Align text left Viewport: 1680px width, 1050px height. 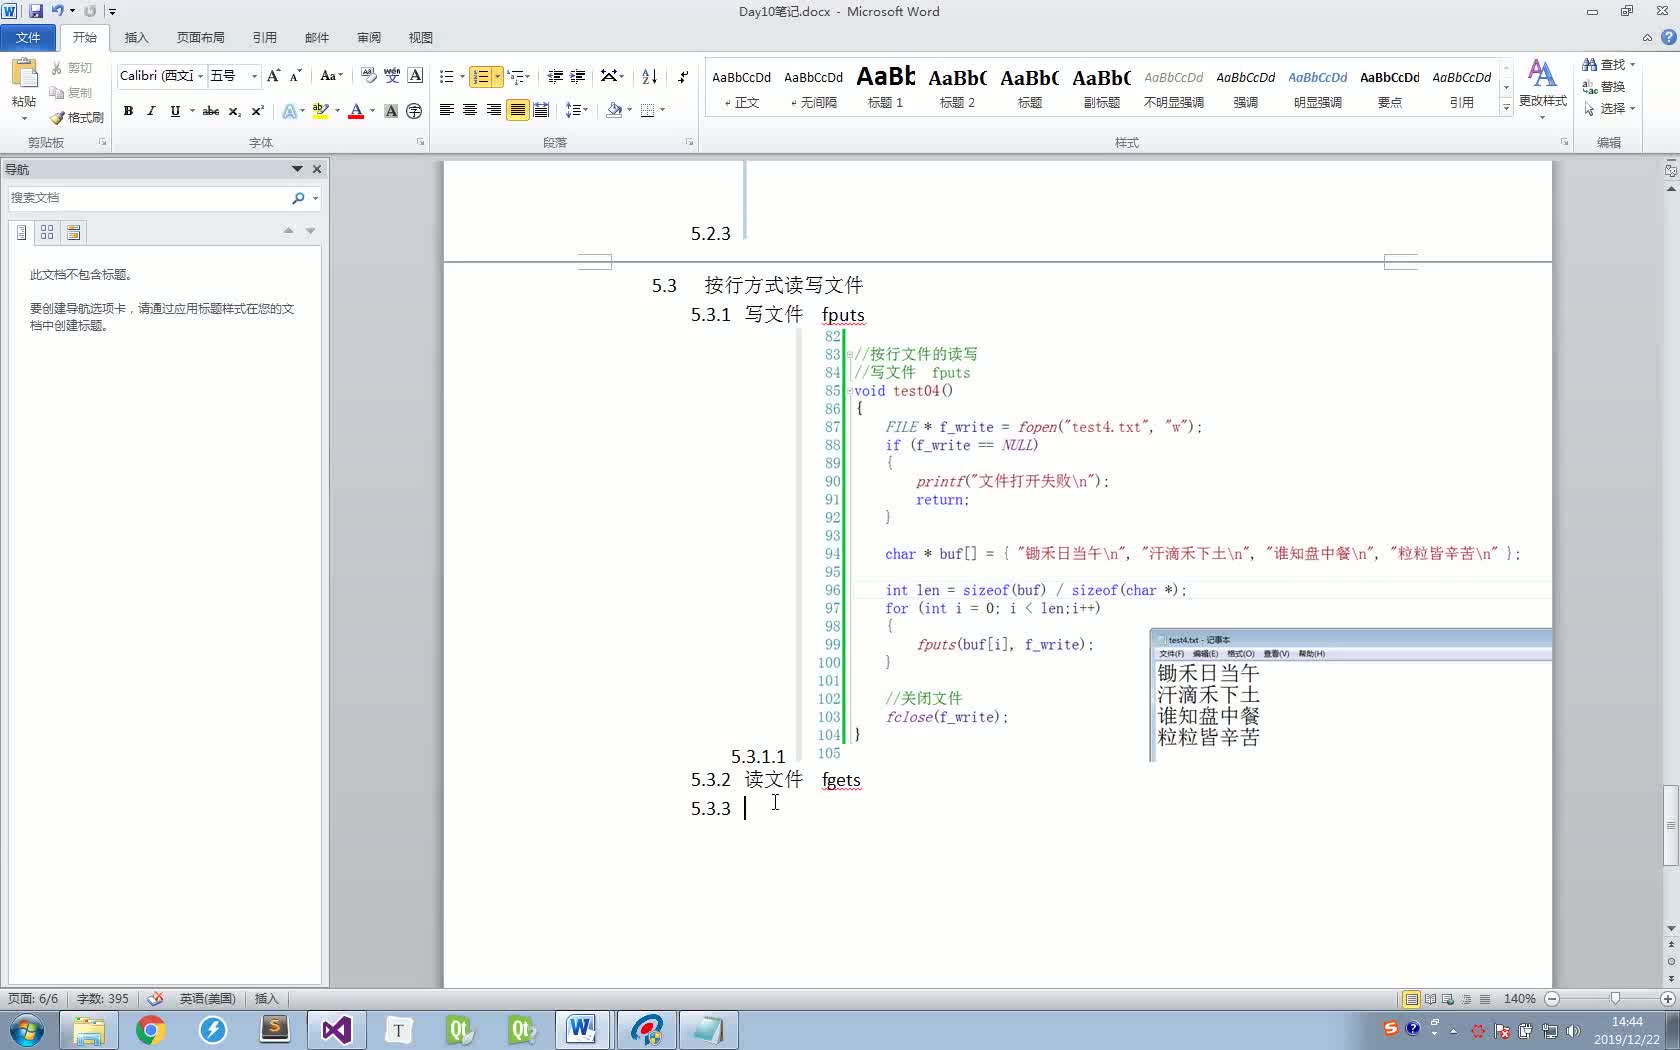pyautogui.click(x=447, y=110)
